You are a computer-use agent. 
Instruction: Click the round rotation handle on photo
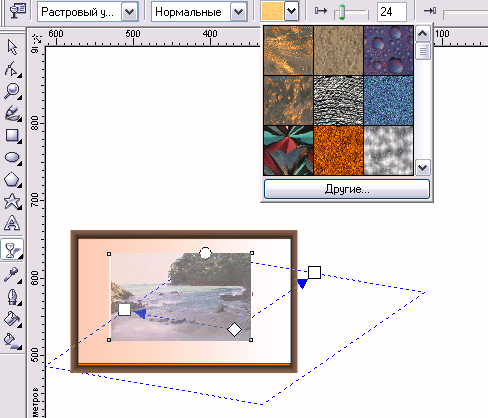(x=205, y=253)
